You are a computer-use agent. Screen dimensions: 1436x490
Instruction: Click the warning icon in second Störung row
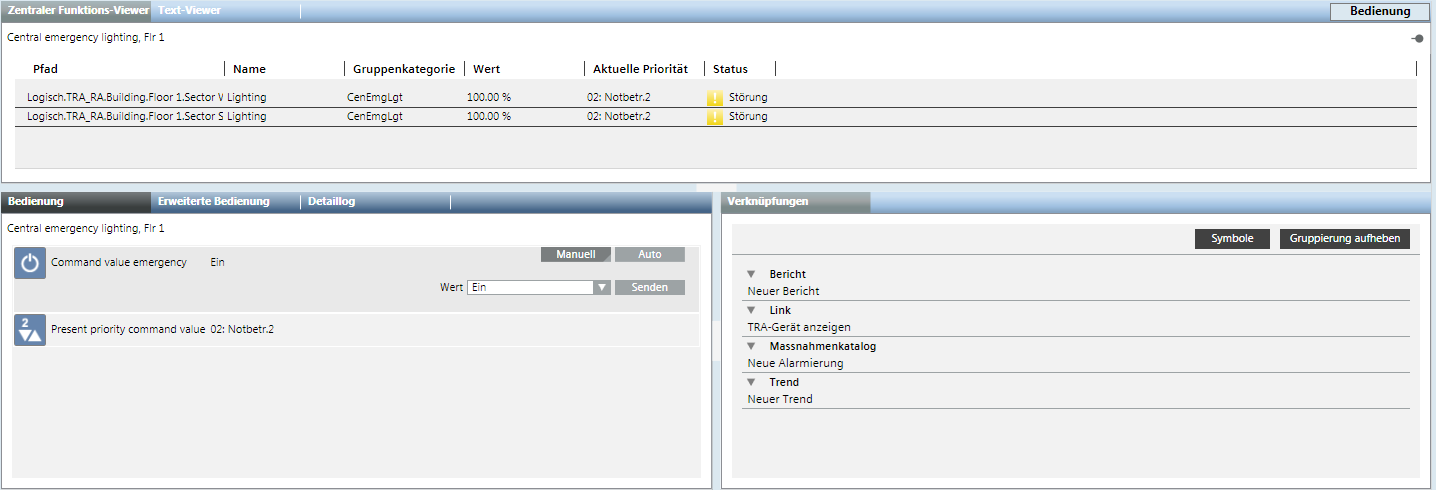(x=715, y=117)
